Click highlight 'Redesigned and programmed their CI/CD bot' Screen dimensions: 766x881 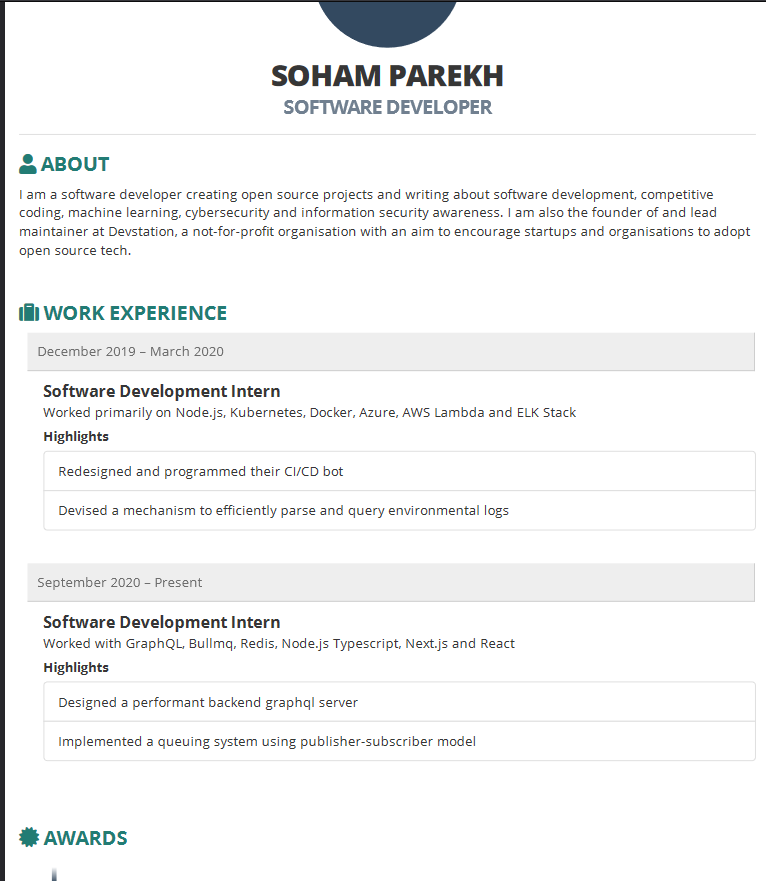click(400, 471)
